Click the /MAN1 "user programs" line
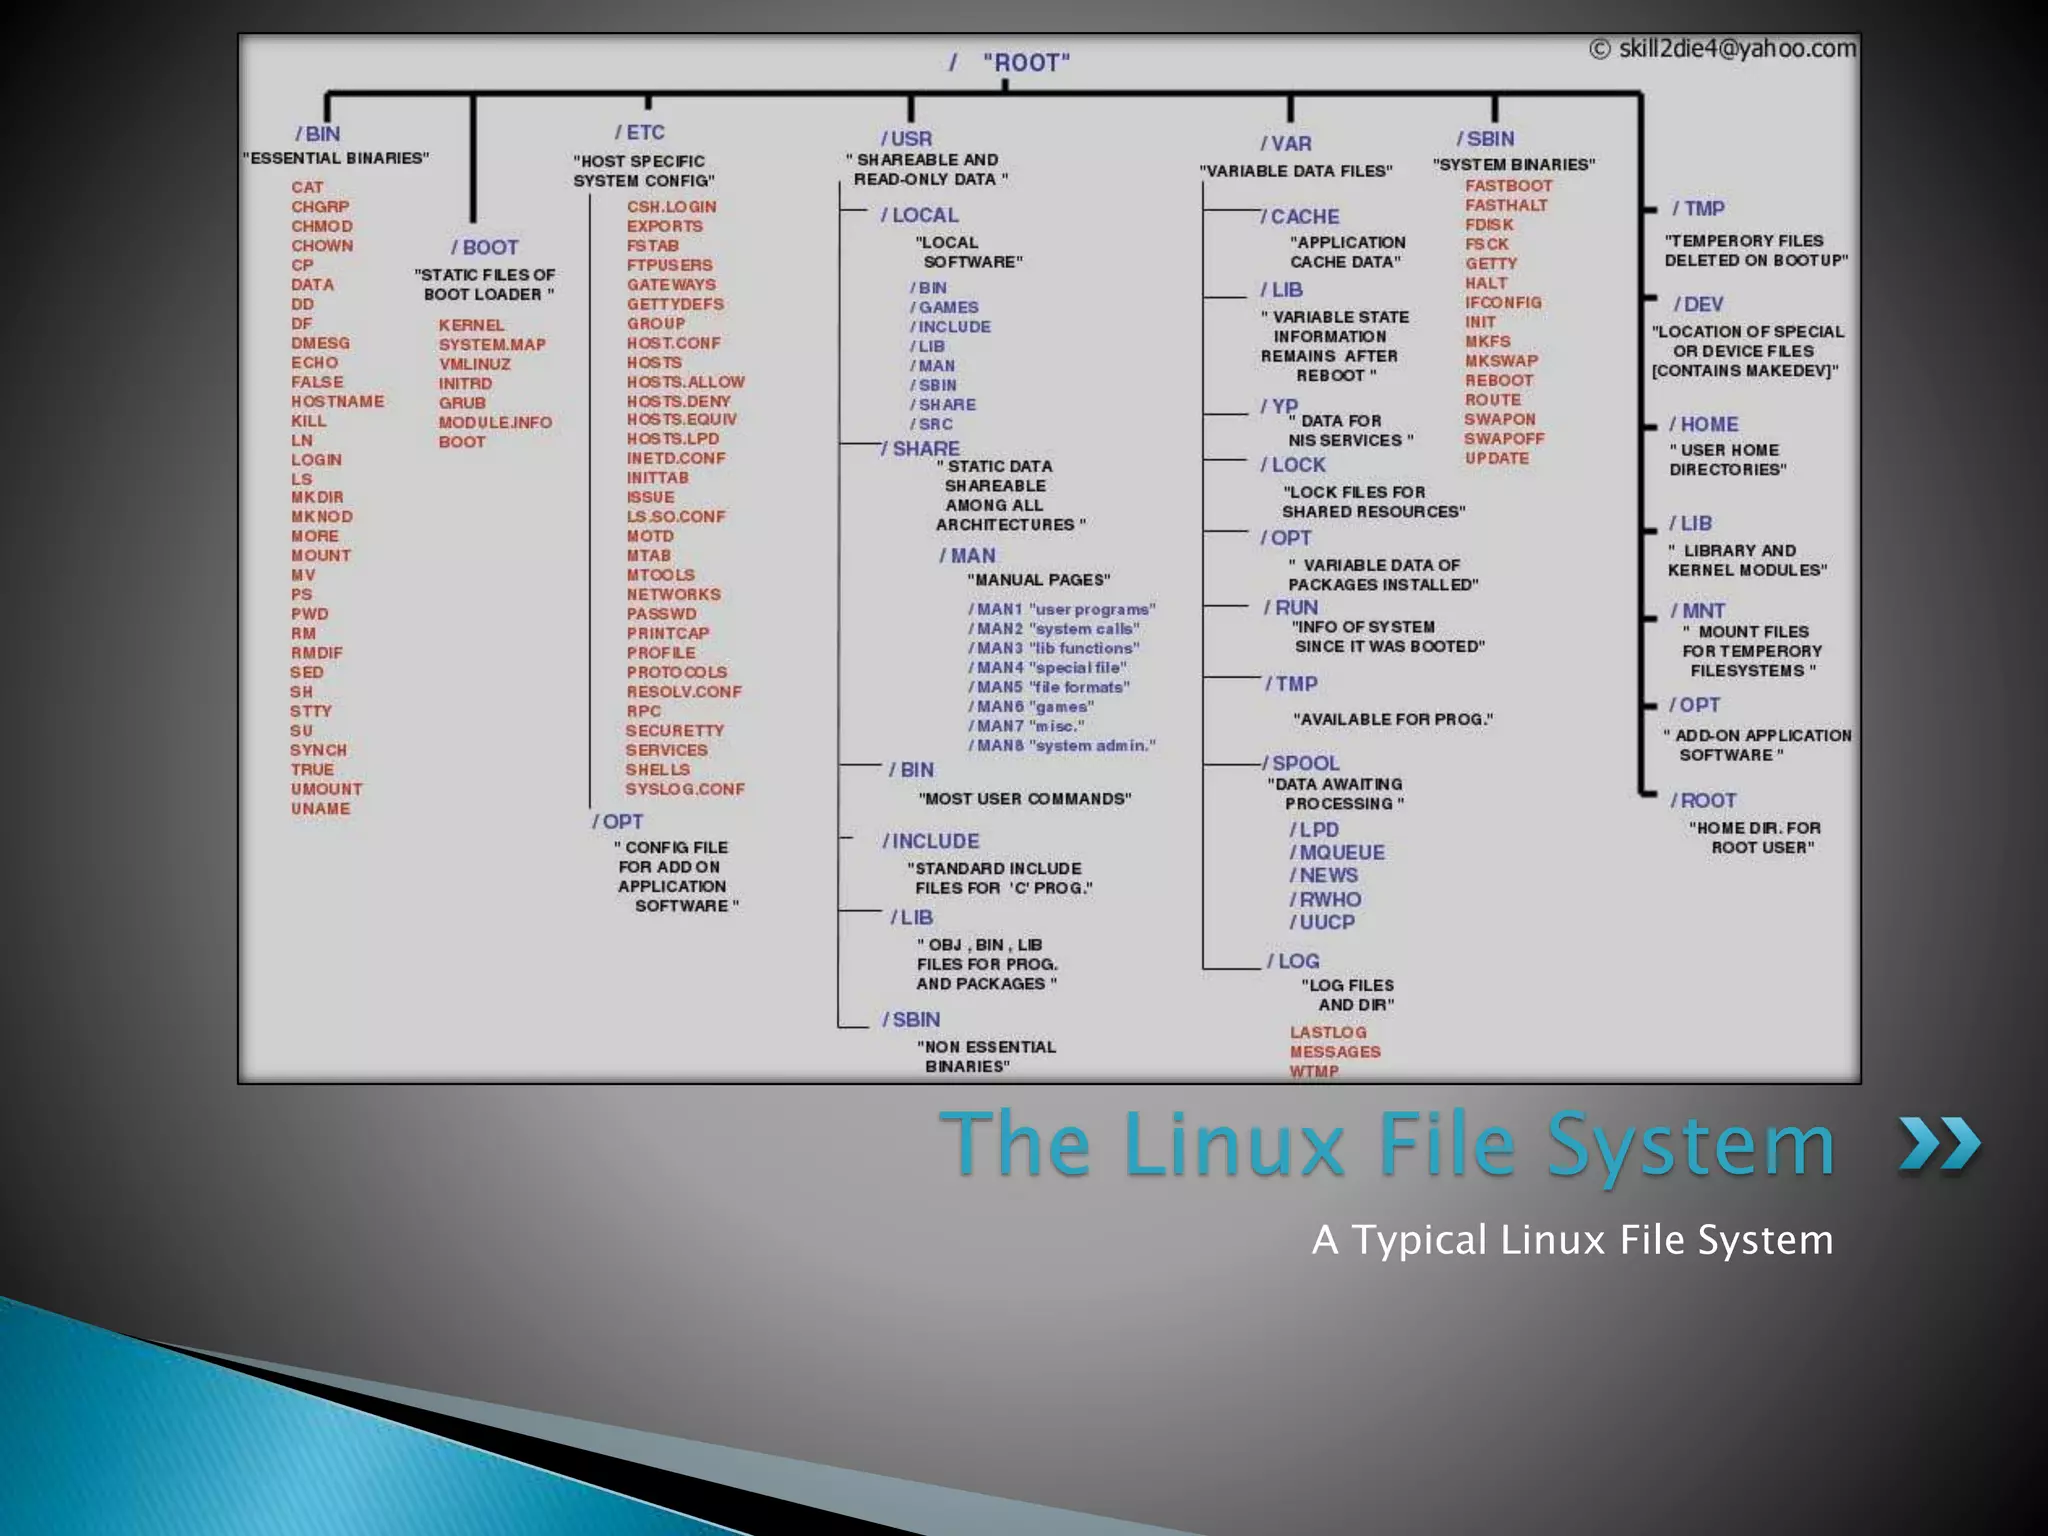Image resolution: width=2048 pixels, height=1536 pixels. point(1062,610)
